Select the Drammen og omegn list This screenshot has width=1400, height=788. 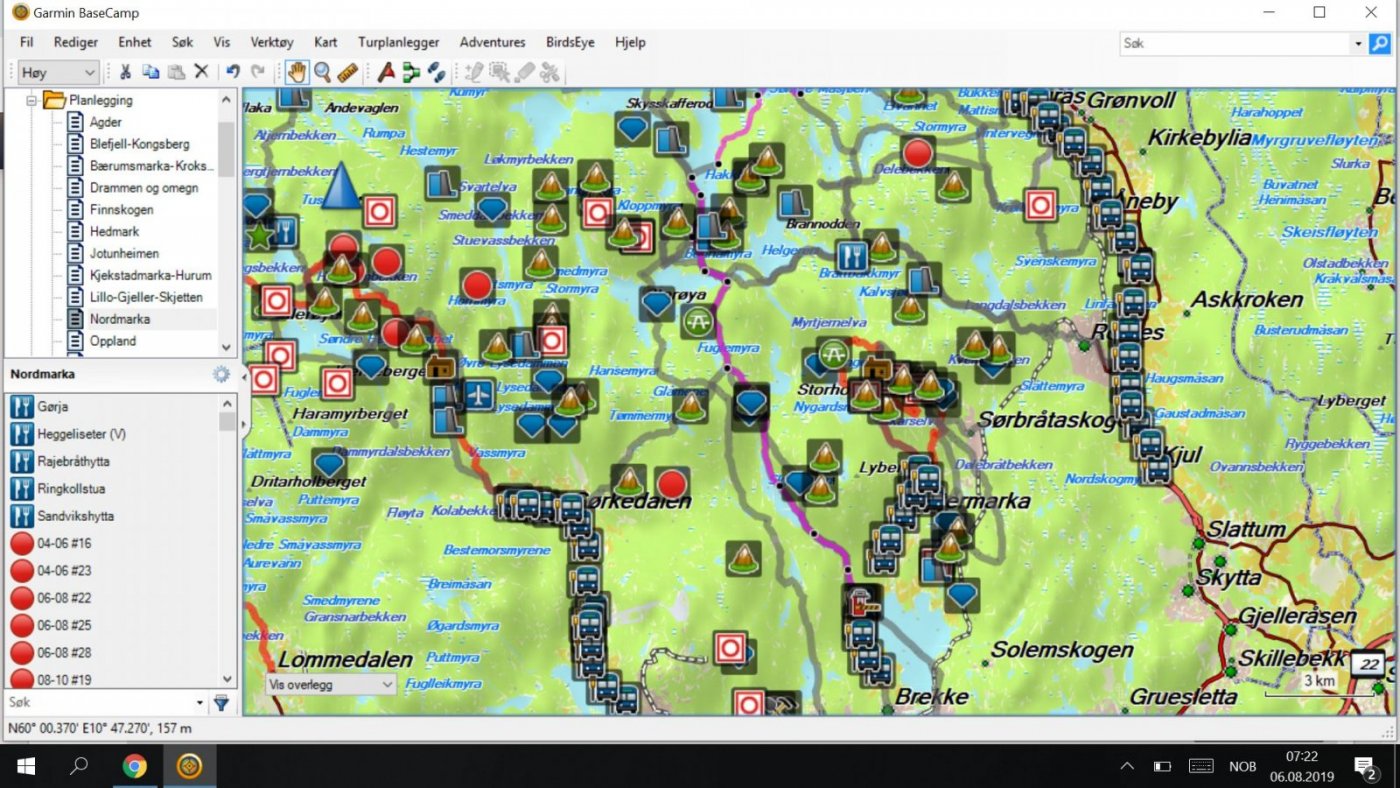144,188
